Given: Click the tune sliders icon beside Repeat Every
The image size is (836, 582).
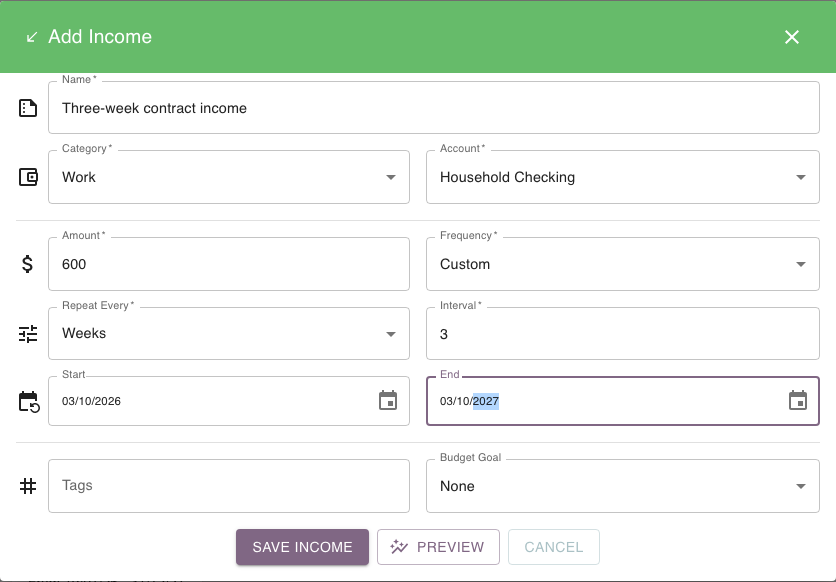Looking at the screenshot, I should tap(28, 334).
